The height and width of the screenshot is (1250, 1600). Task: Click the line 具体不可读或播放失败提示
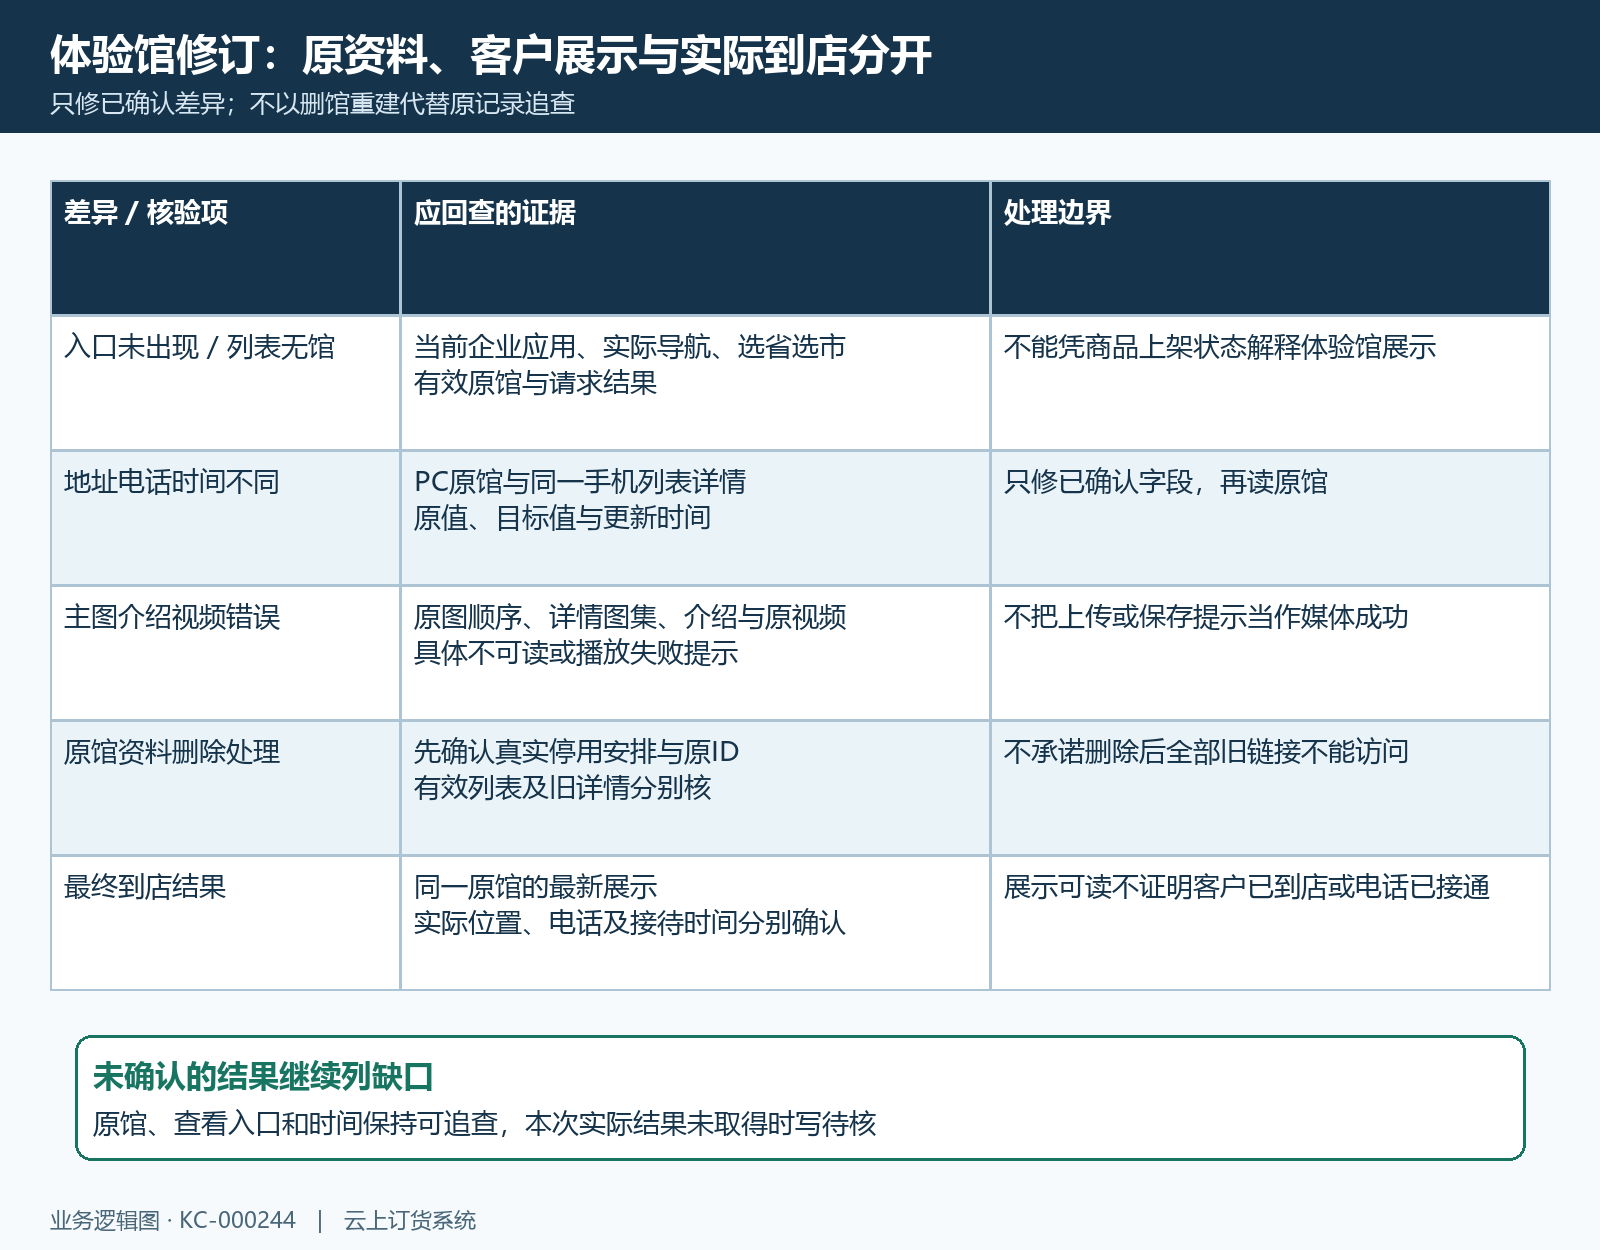click(576, 653)
